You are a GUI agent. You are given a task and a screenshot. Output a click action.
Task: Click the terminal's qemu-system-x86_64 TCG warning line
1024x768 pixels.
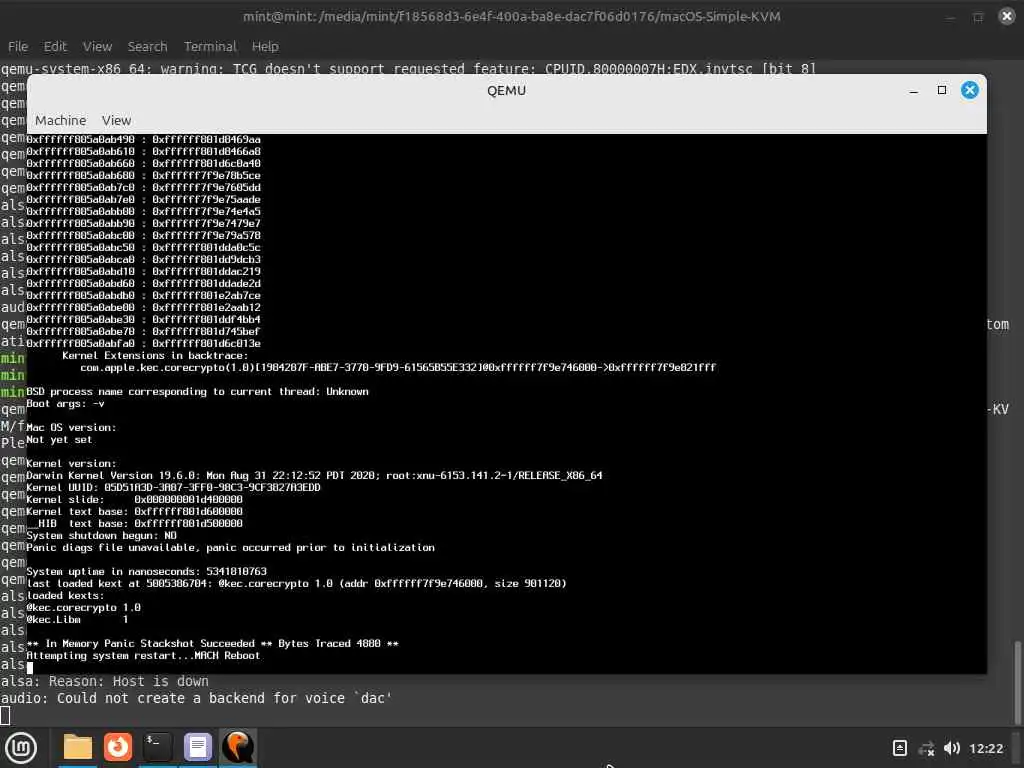(x=408, y=68)
